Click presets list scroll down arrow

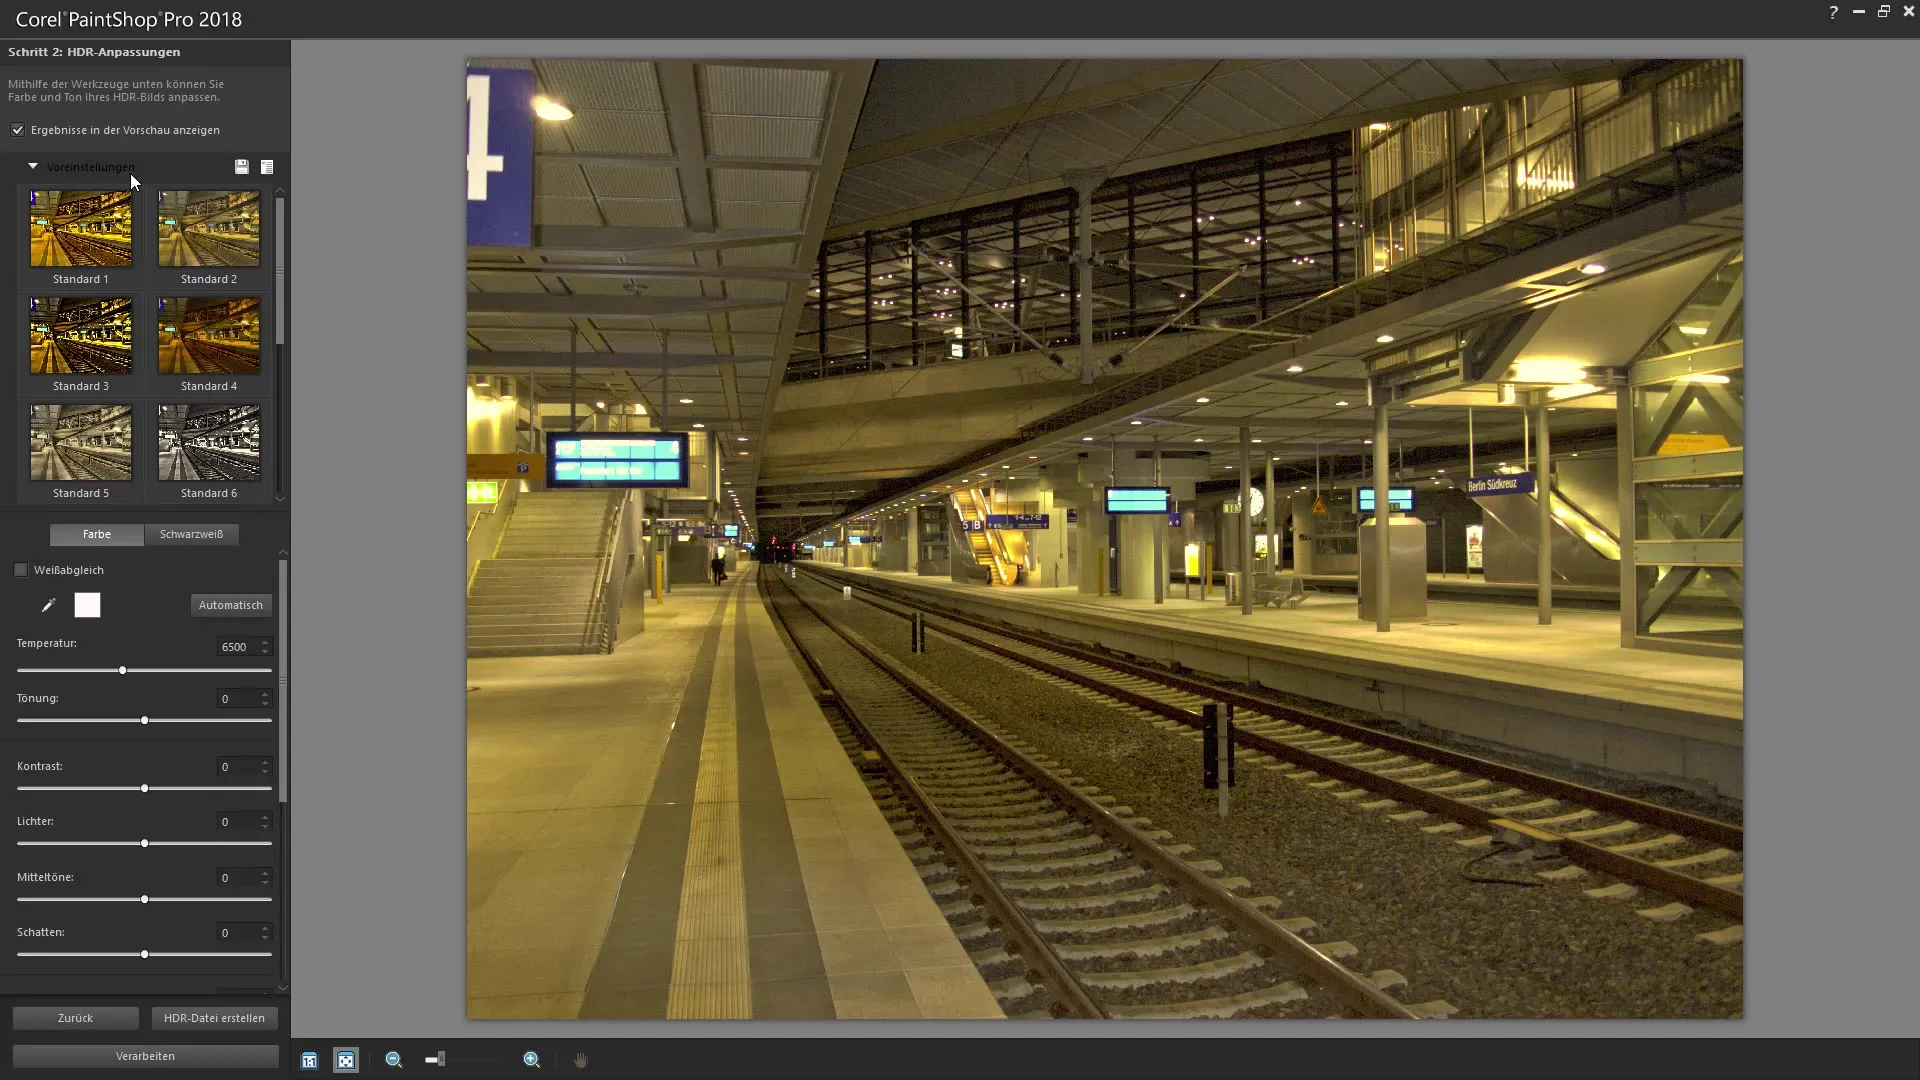(280, 498)
